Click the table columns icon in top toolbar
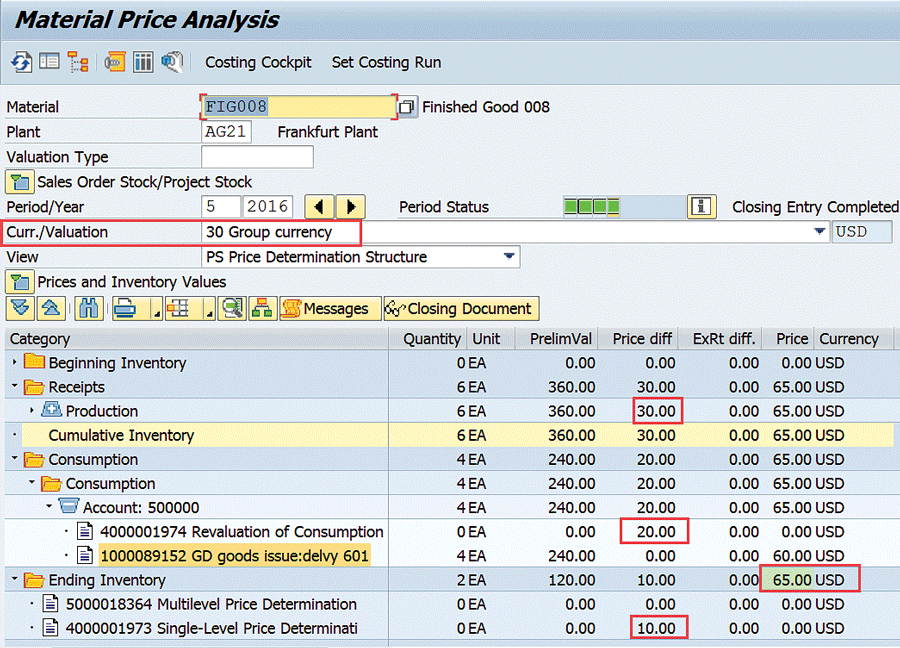This screenshot has height=648, width=900. pos(143,62)
